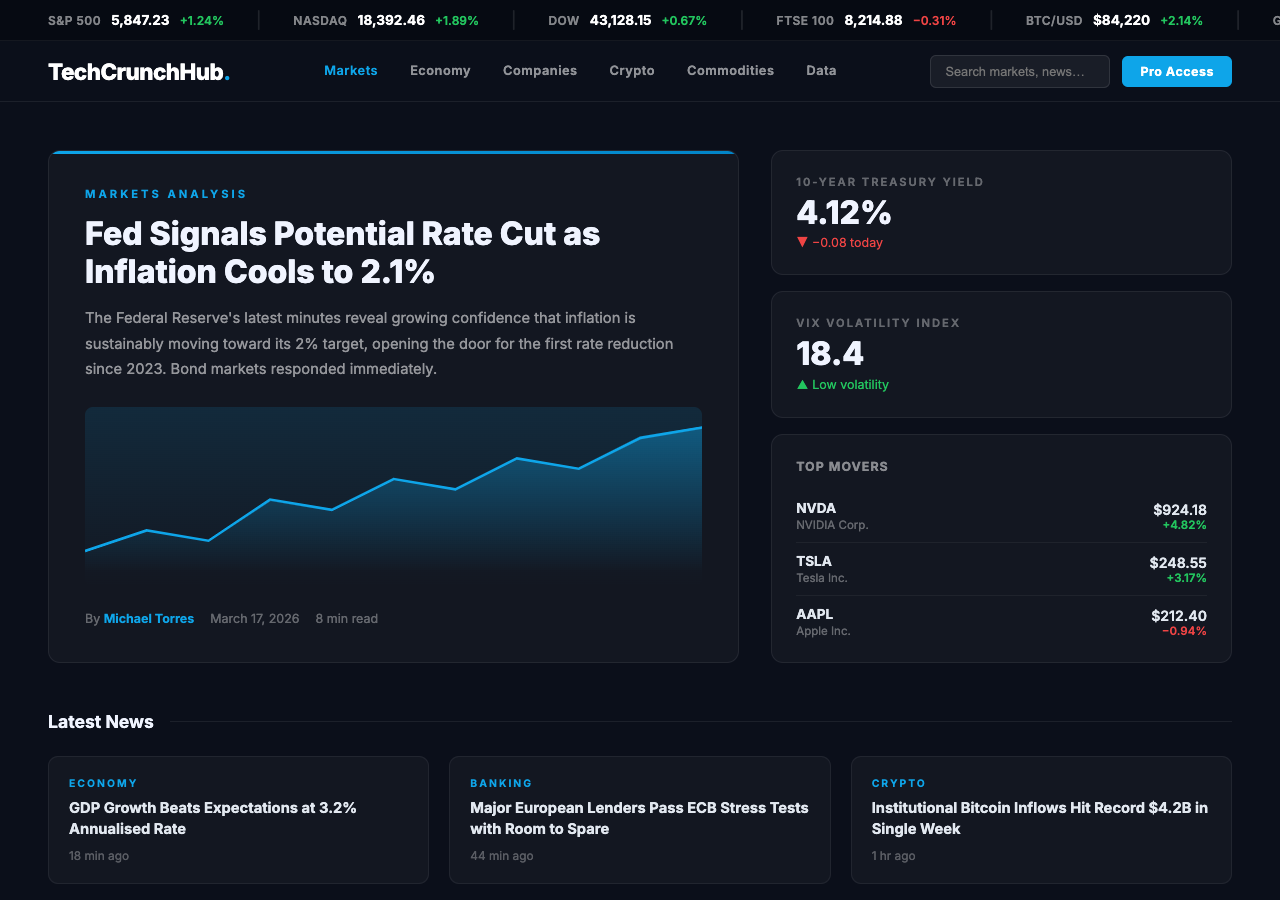1280x900 pixels.
Task: Open the ECB stress tests article
Action: pos(638,818)
